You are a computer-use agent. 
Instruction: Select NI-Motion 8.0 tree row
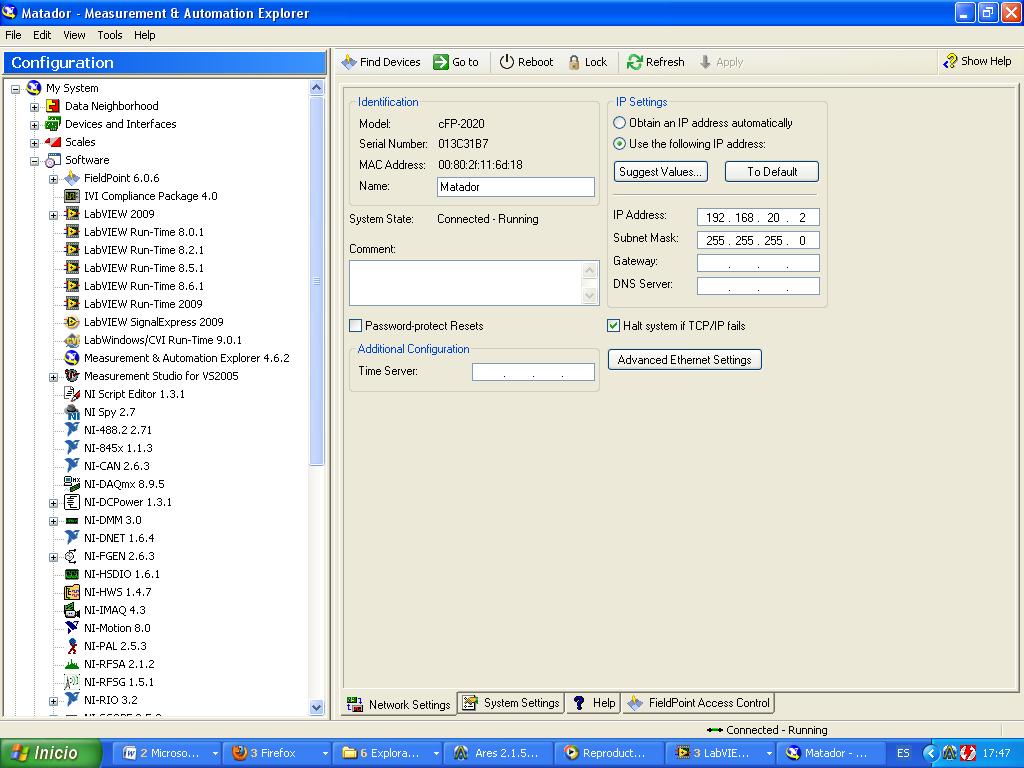[108, 628]
